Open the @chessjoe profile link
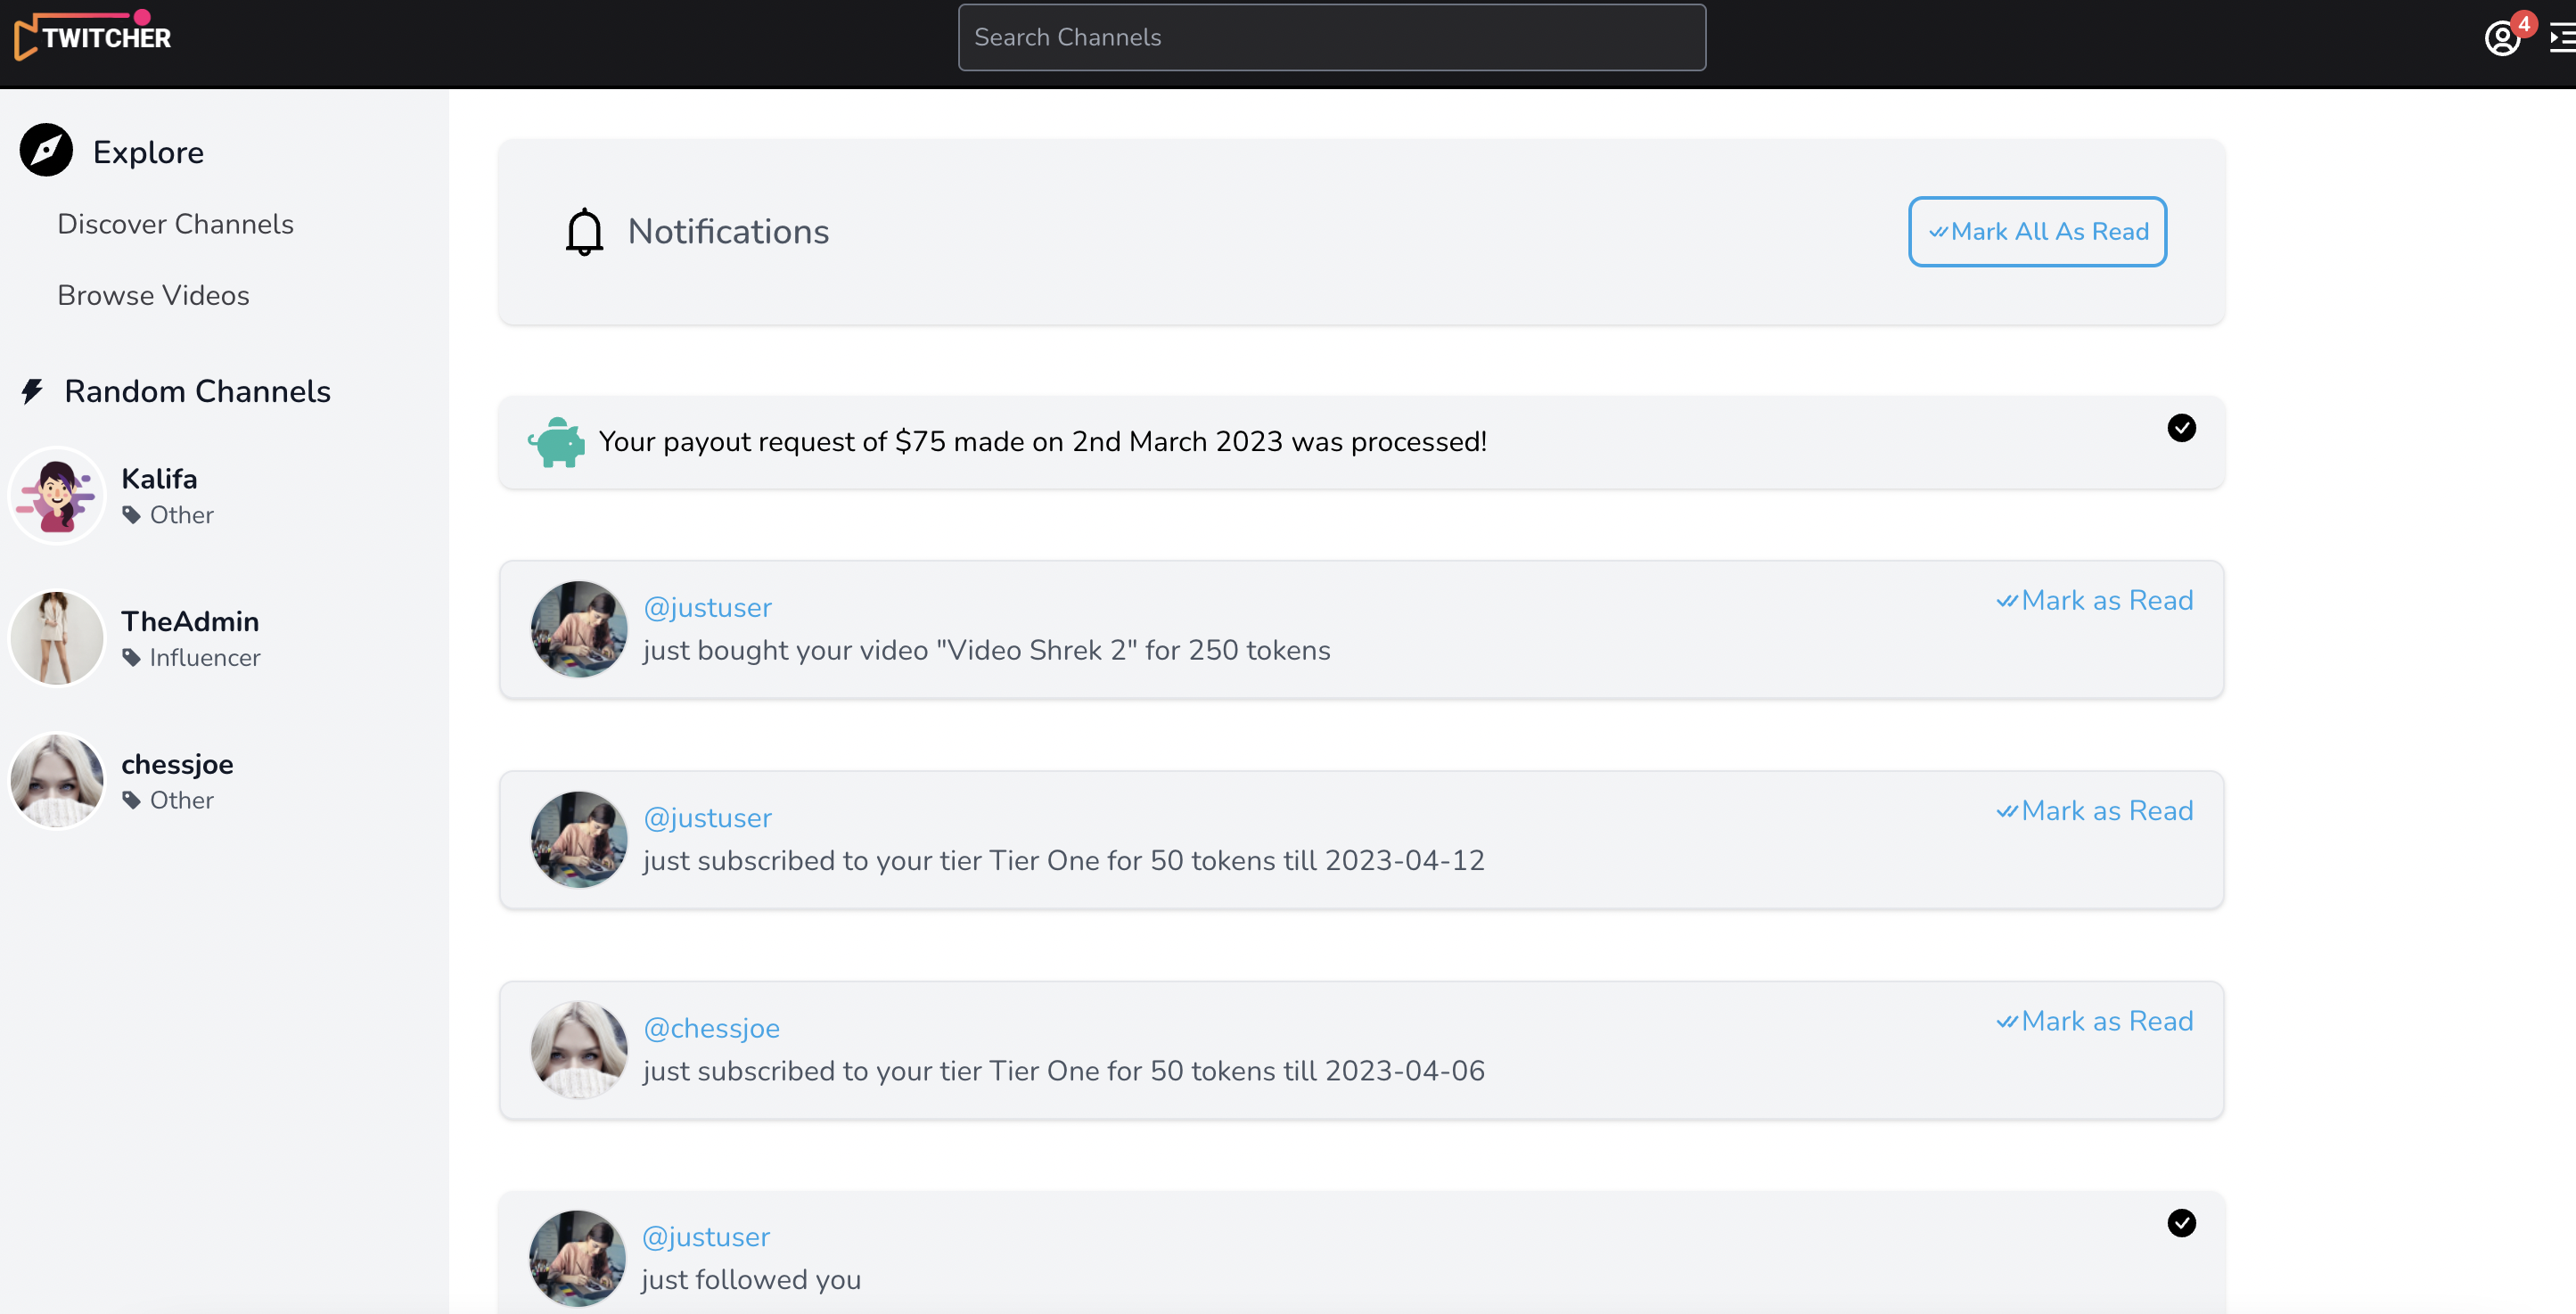This screenshot has height=1314, width=2576. 711,1028
